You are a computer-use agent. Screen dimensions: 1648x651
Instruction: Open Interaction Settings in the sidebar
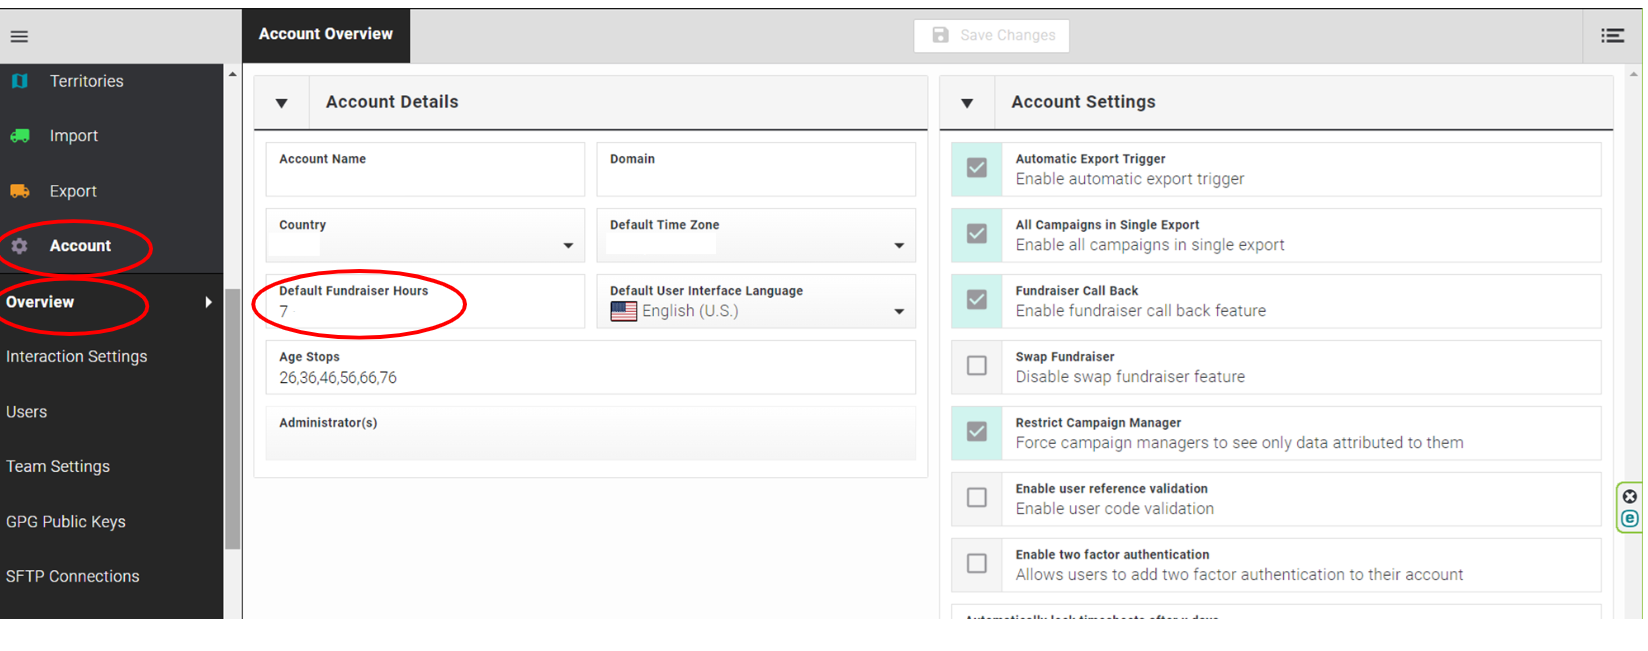tap(77, 357)
